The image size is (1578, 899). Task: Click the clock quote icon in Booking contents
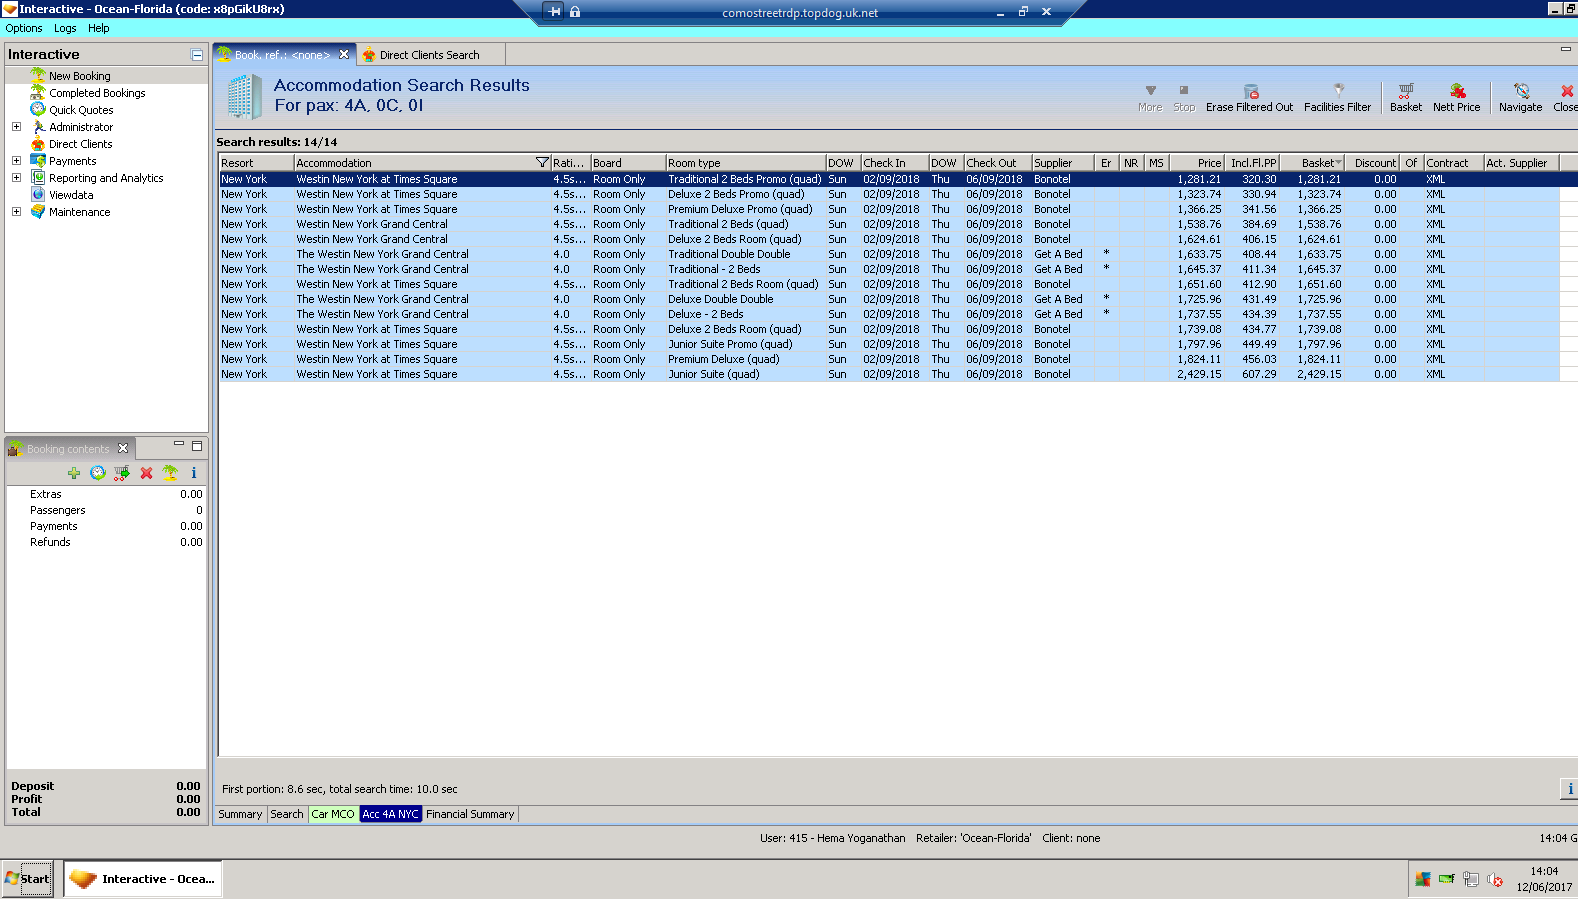97,473
